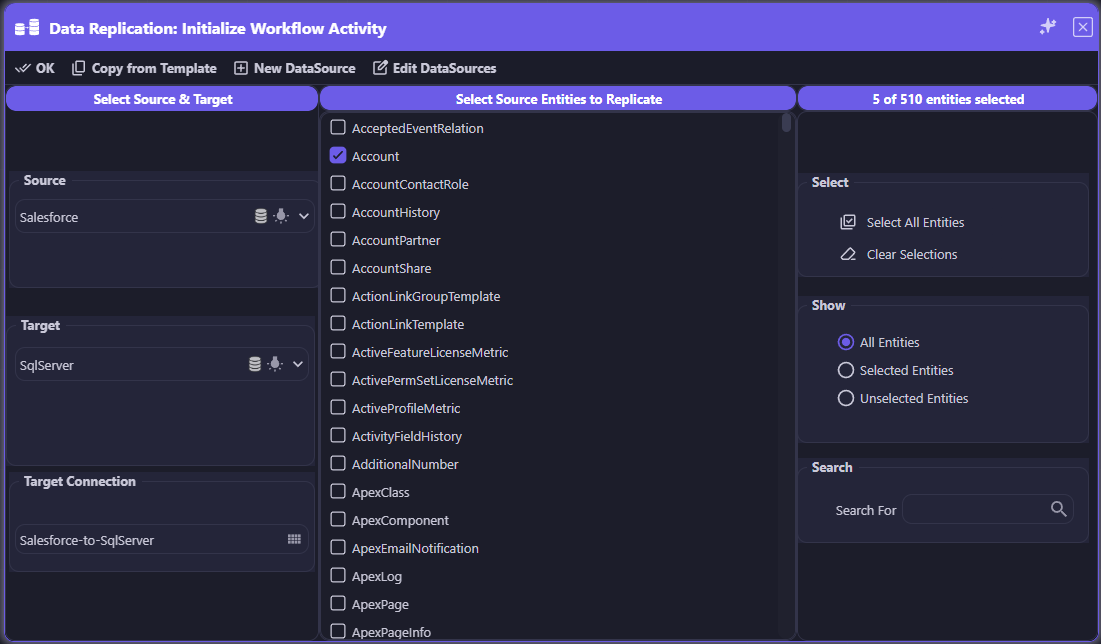1101x644 pixels.
Task: Click the database icon in Salesforce source field
Action: tap(261, 216)
